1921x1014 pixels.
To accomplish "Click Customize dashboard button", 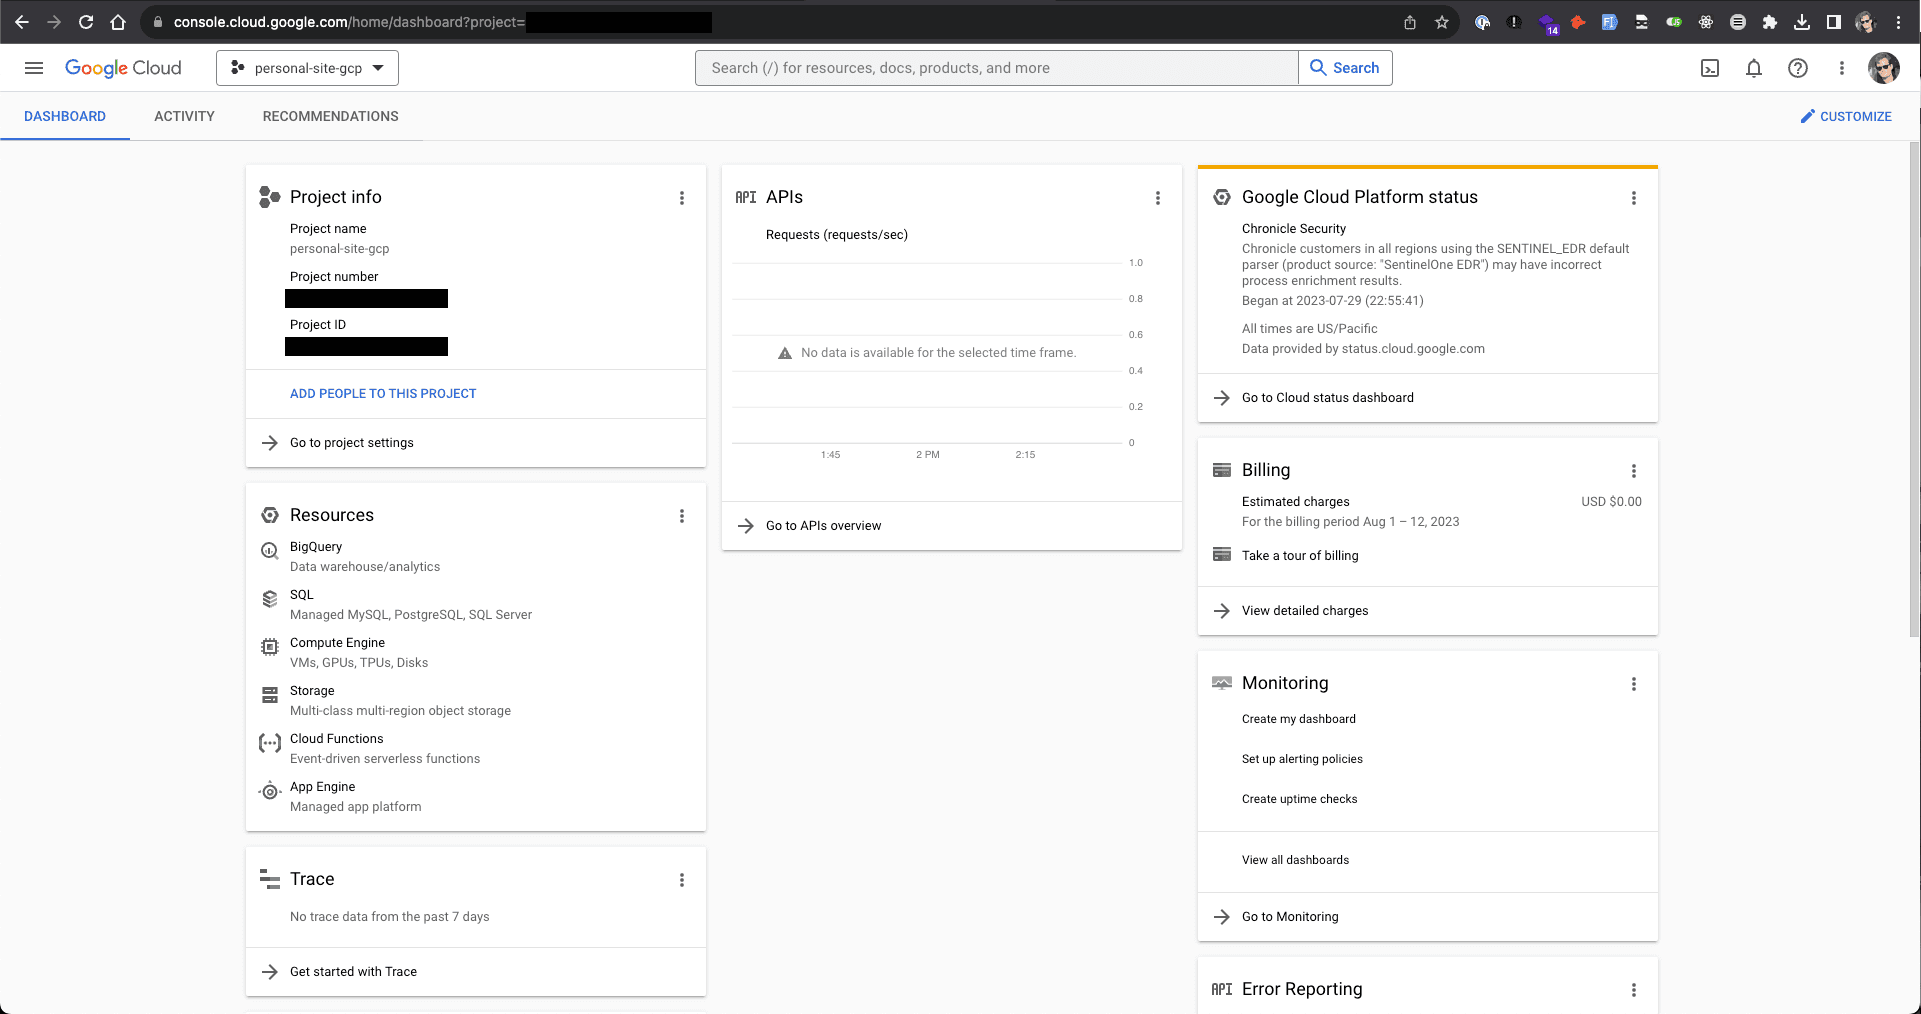I will (1846, 116).
